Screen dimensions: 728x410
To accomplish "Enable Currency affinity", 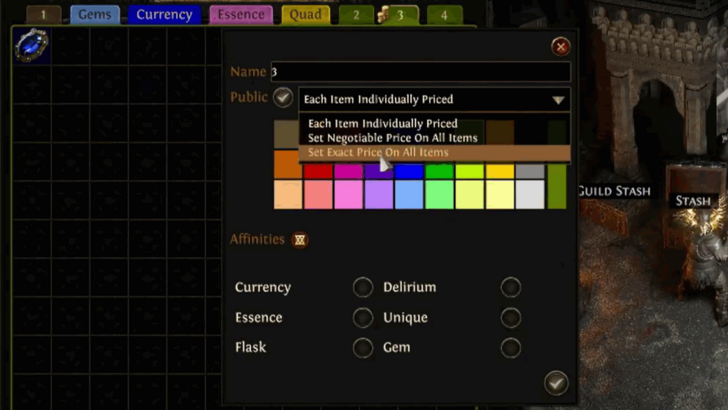I will pyautogui.click(x=363, y=287).
